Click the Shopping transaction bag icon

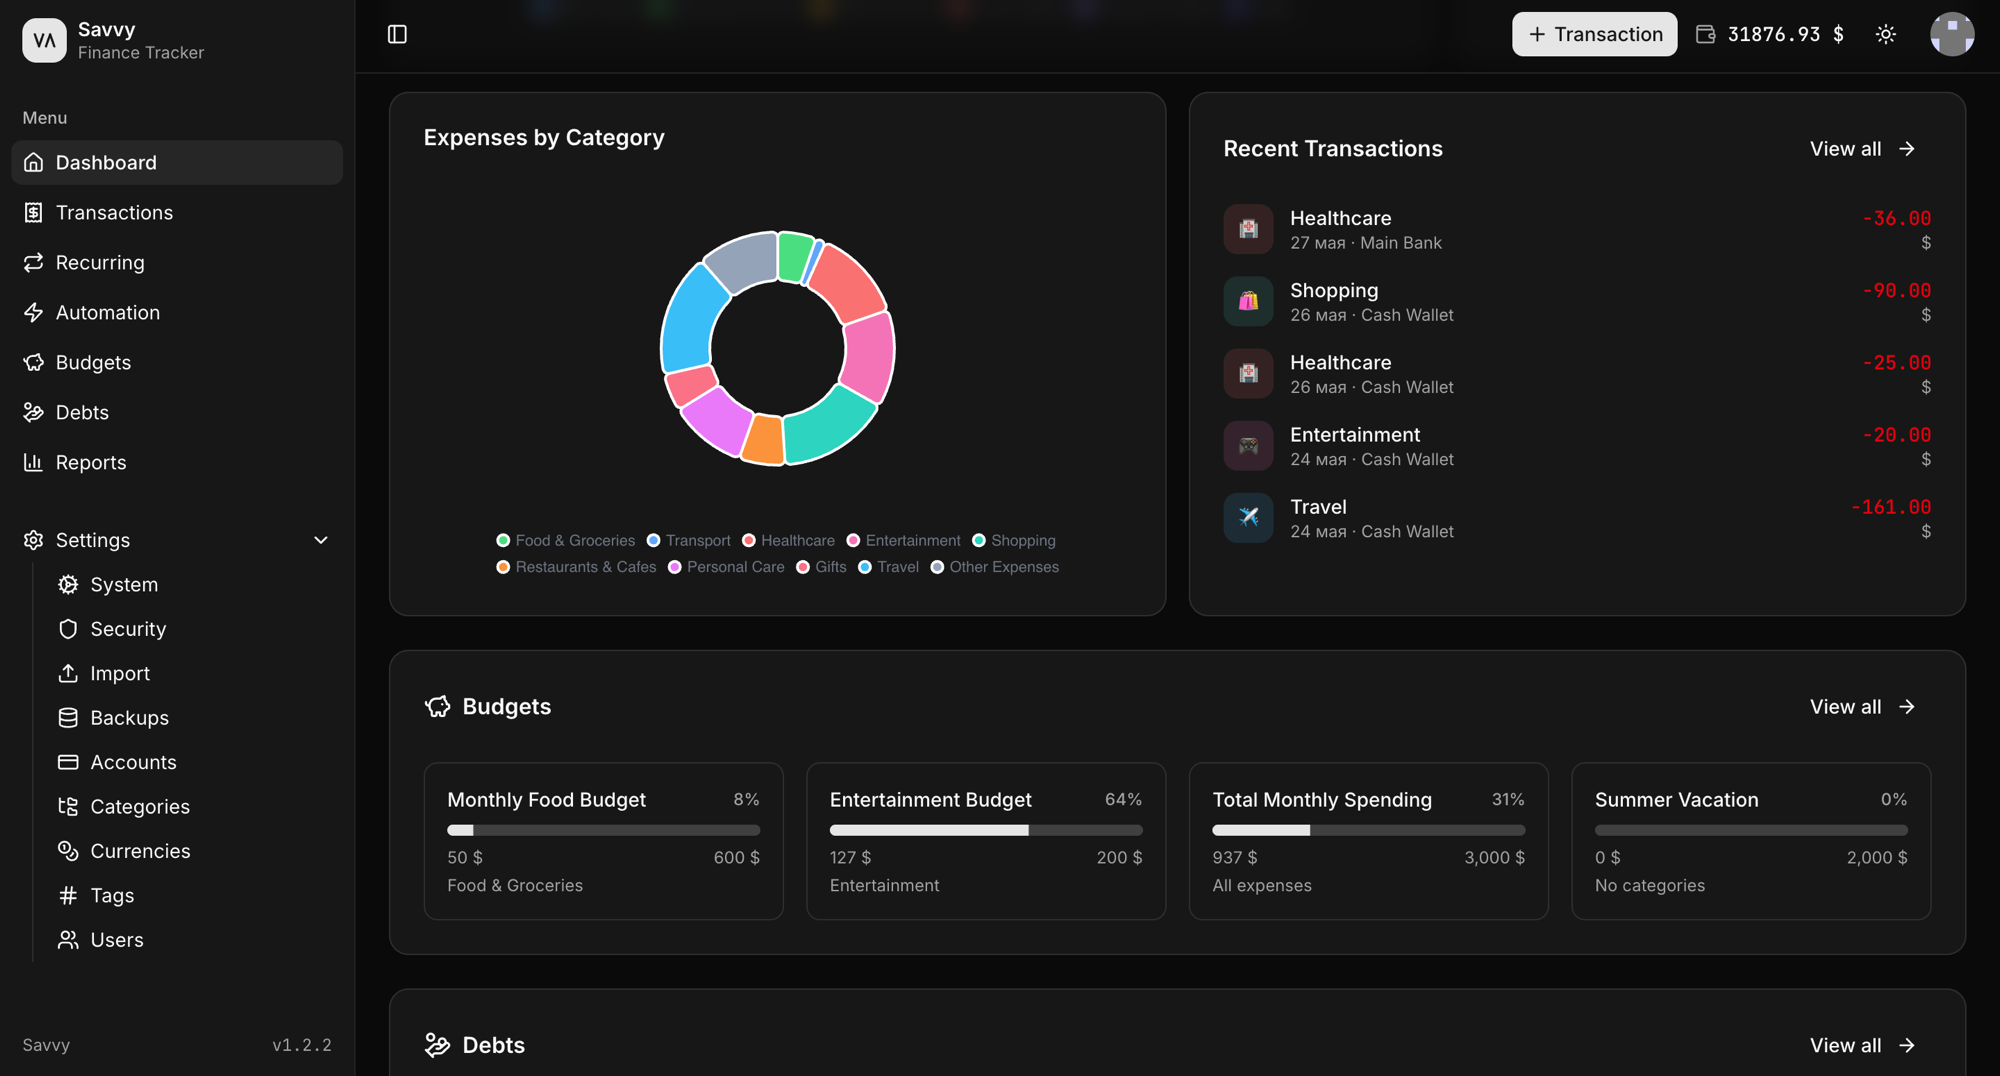pos(1248,301)
